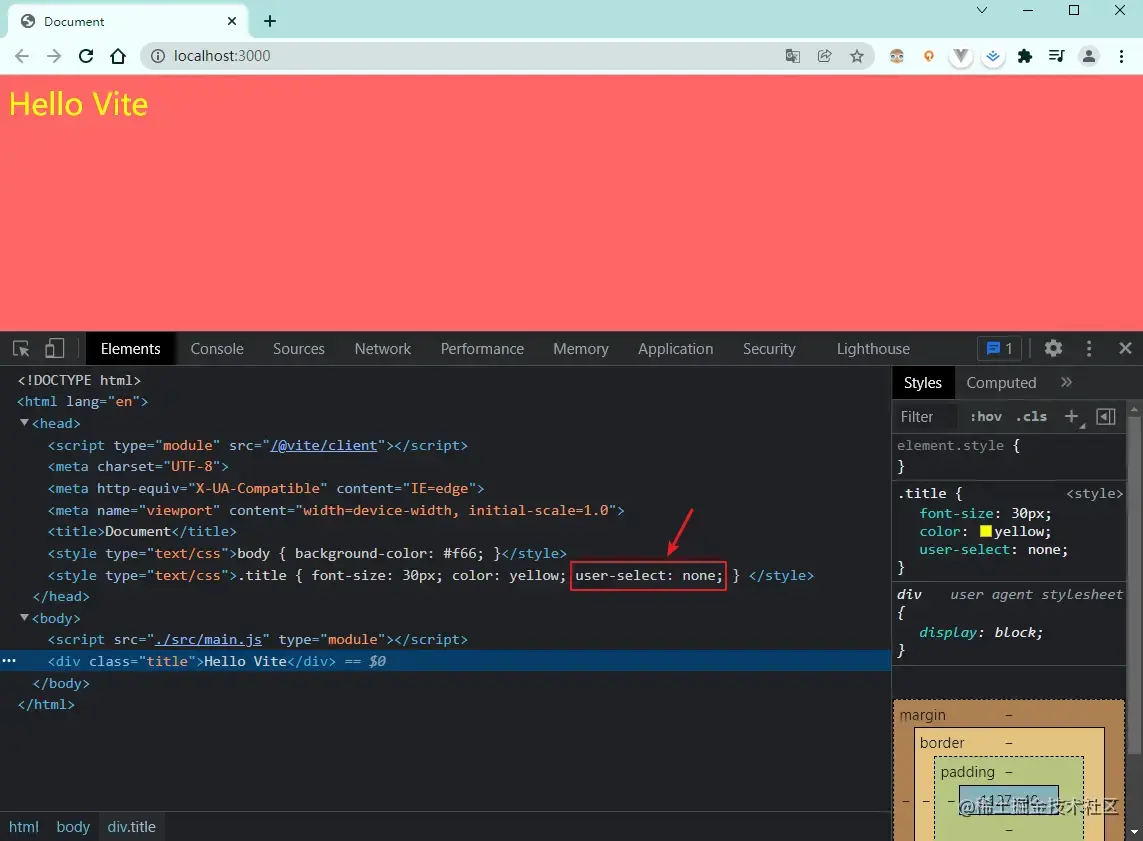Collapse the head element node
The image size is (1143, 841).
(25, 423)
